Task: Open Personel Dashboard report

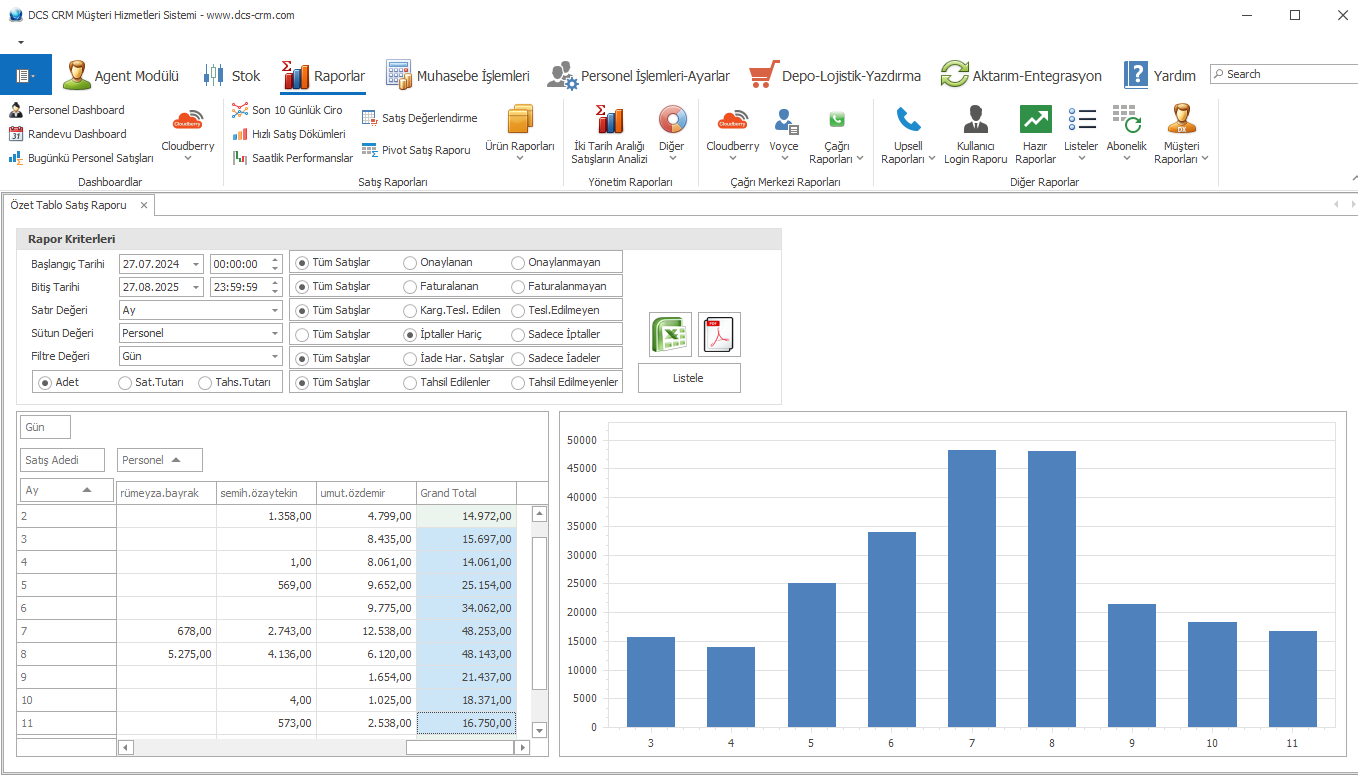Action: click(x=67, y=110)
